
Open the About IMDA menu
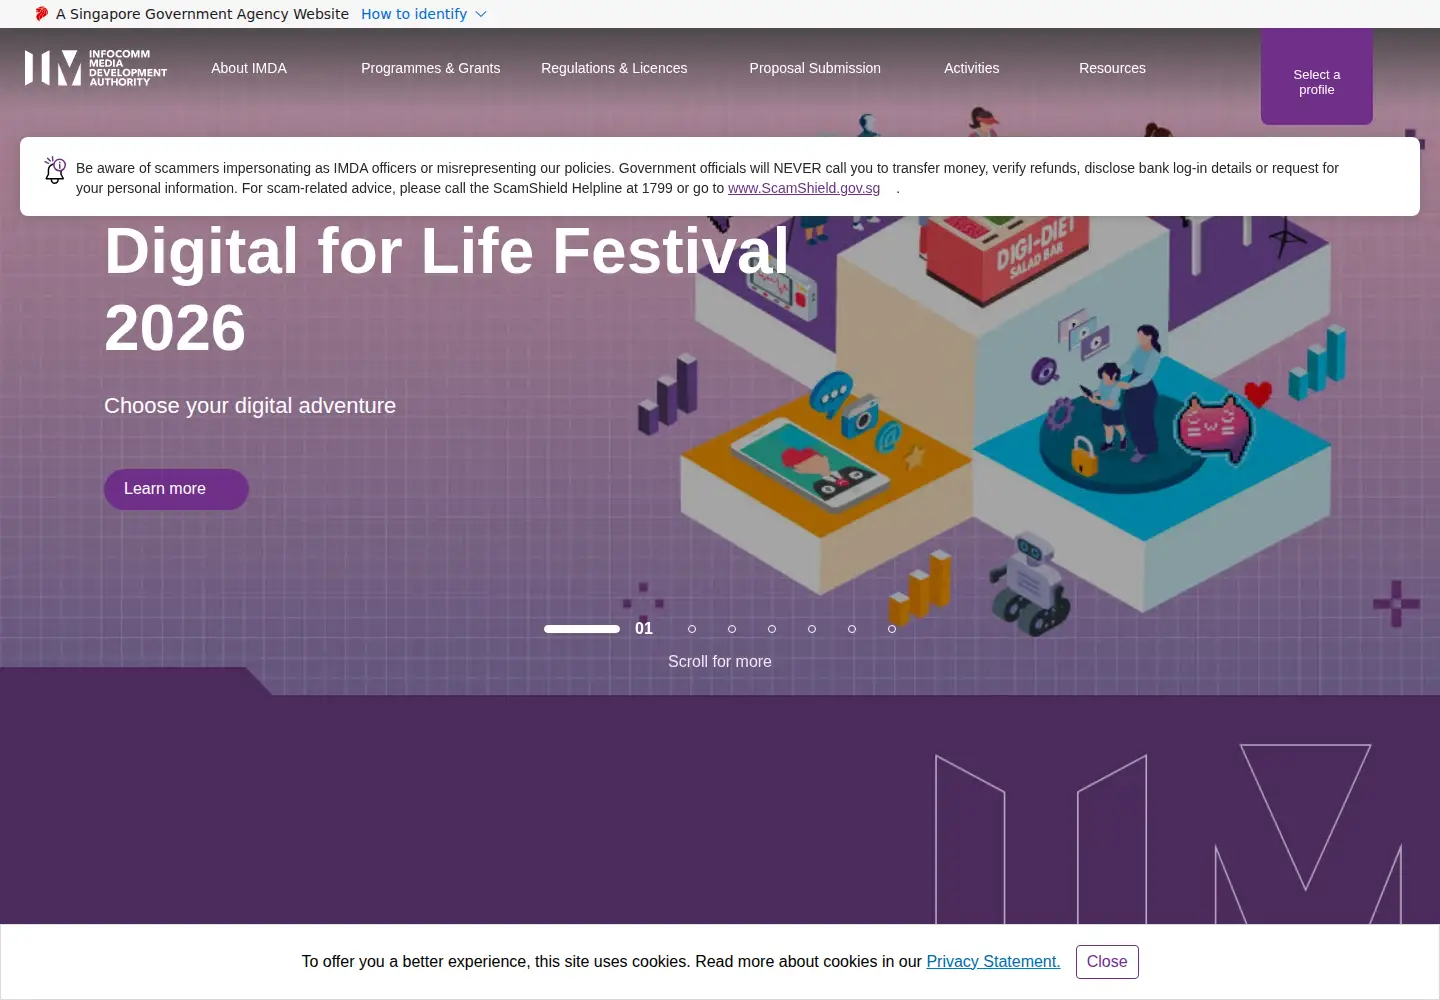click(x=249, y=68)
